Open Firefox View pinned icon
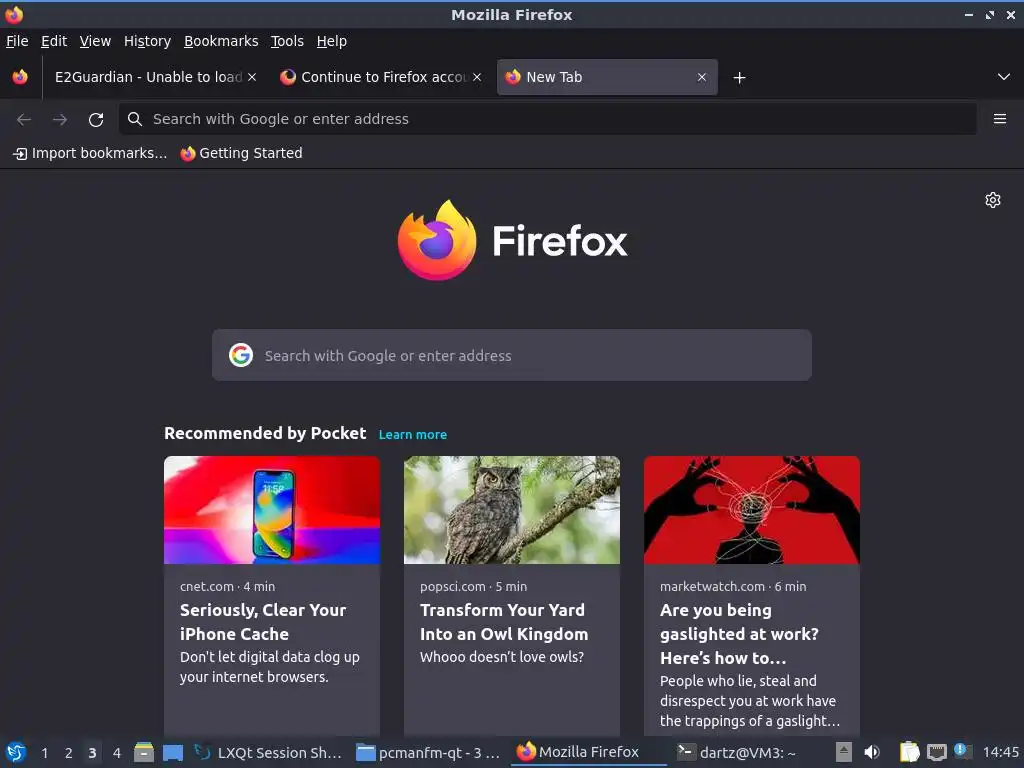Viewport: 1024px width, 768px height. point(20,77)
